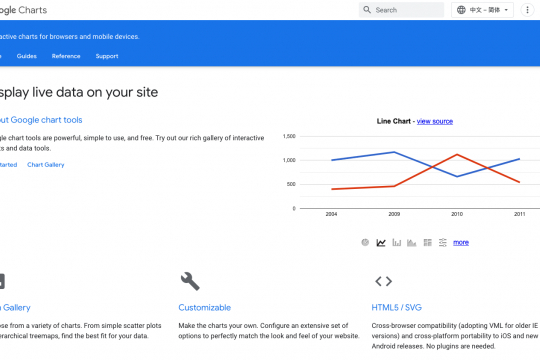Viewport: 540px width, 360px height.
Task: Click the more chart types link
Action: tap(461, 243)
